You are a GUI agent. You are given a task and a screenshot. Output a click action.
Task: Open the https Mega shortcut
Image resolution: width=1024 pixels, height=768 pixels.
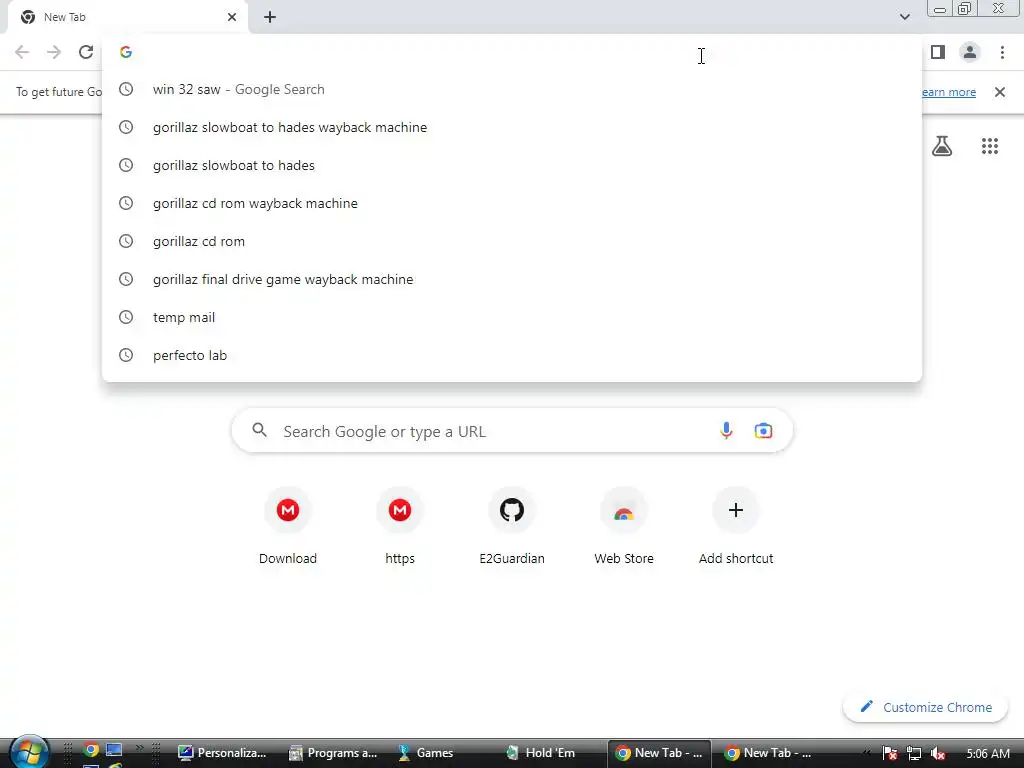coord(400,528)
